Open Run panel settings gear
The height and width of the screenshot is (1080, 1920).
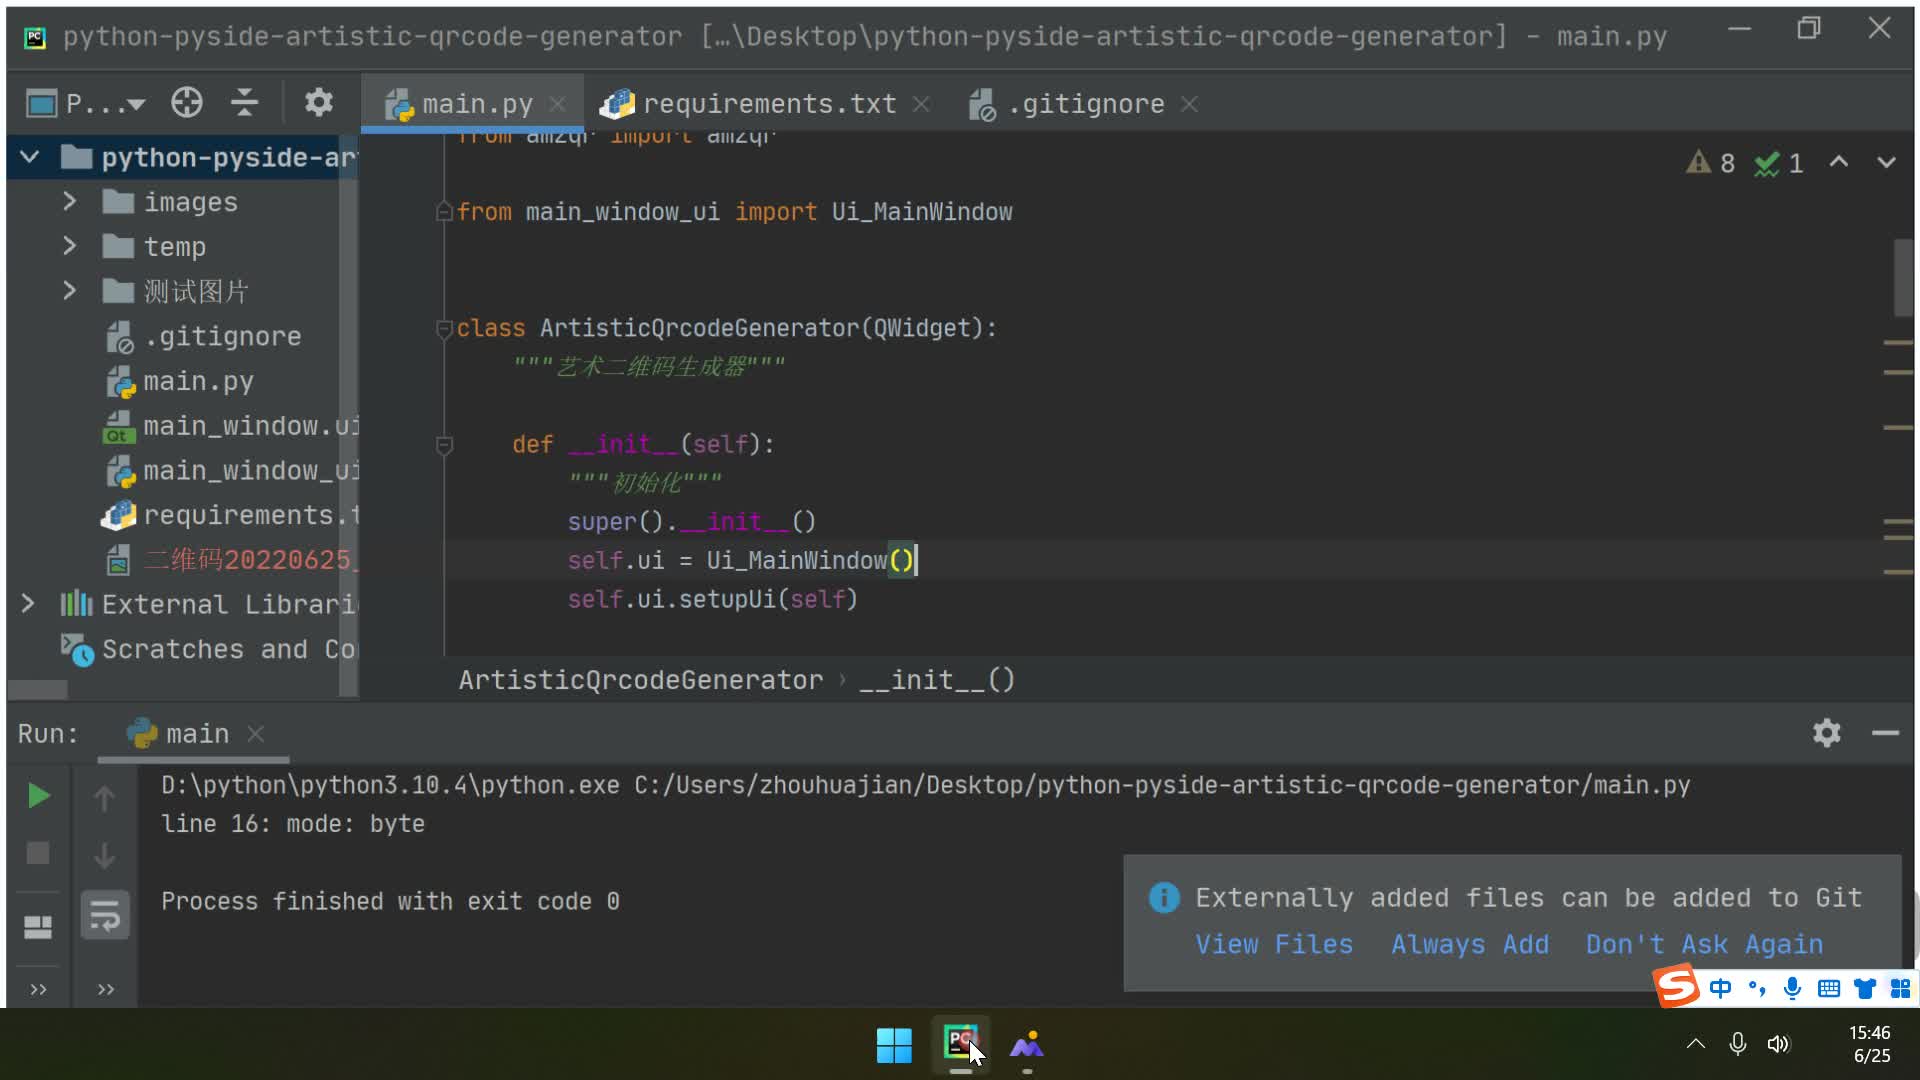pyautogui.click(x=1826, y=733)
